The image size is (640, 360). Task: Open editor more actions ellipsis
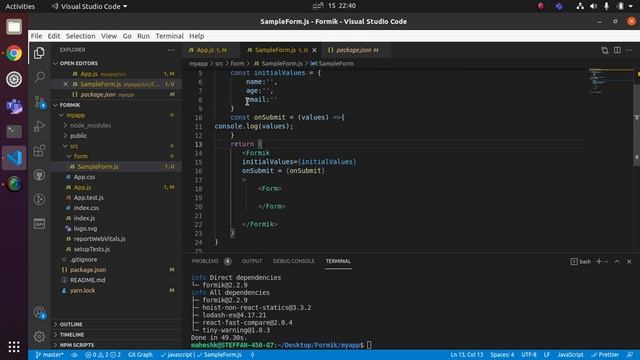[629, 50]
